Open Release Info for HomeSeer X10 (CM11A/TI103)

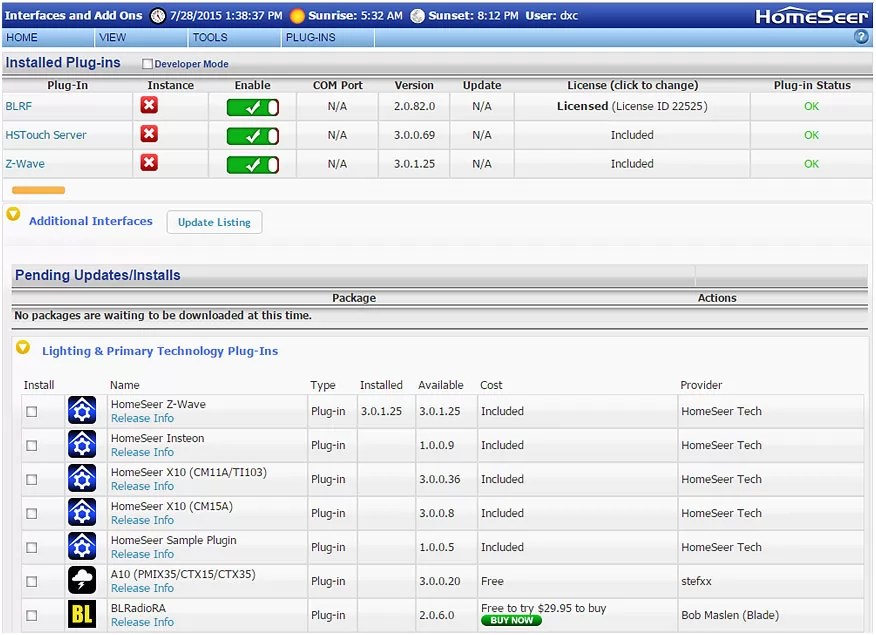pyautogui.click(x=142, y=486)
